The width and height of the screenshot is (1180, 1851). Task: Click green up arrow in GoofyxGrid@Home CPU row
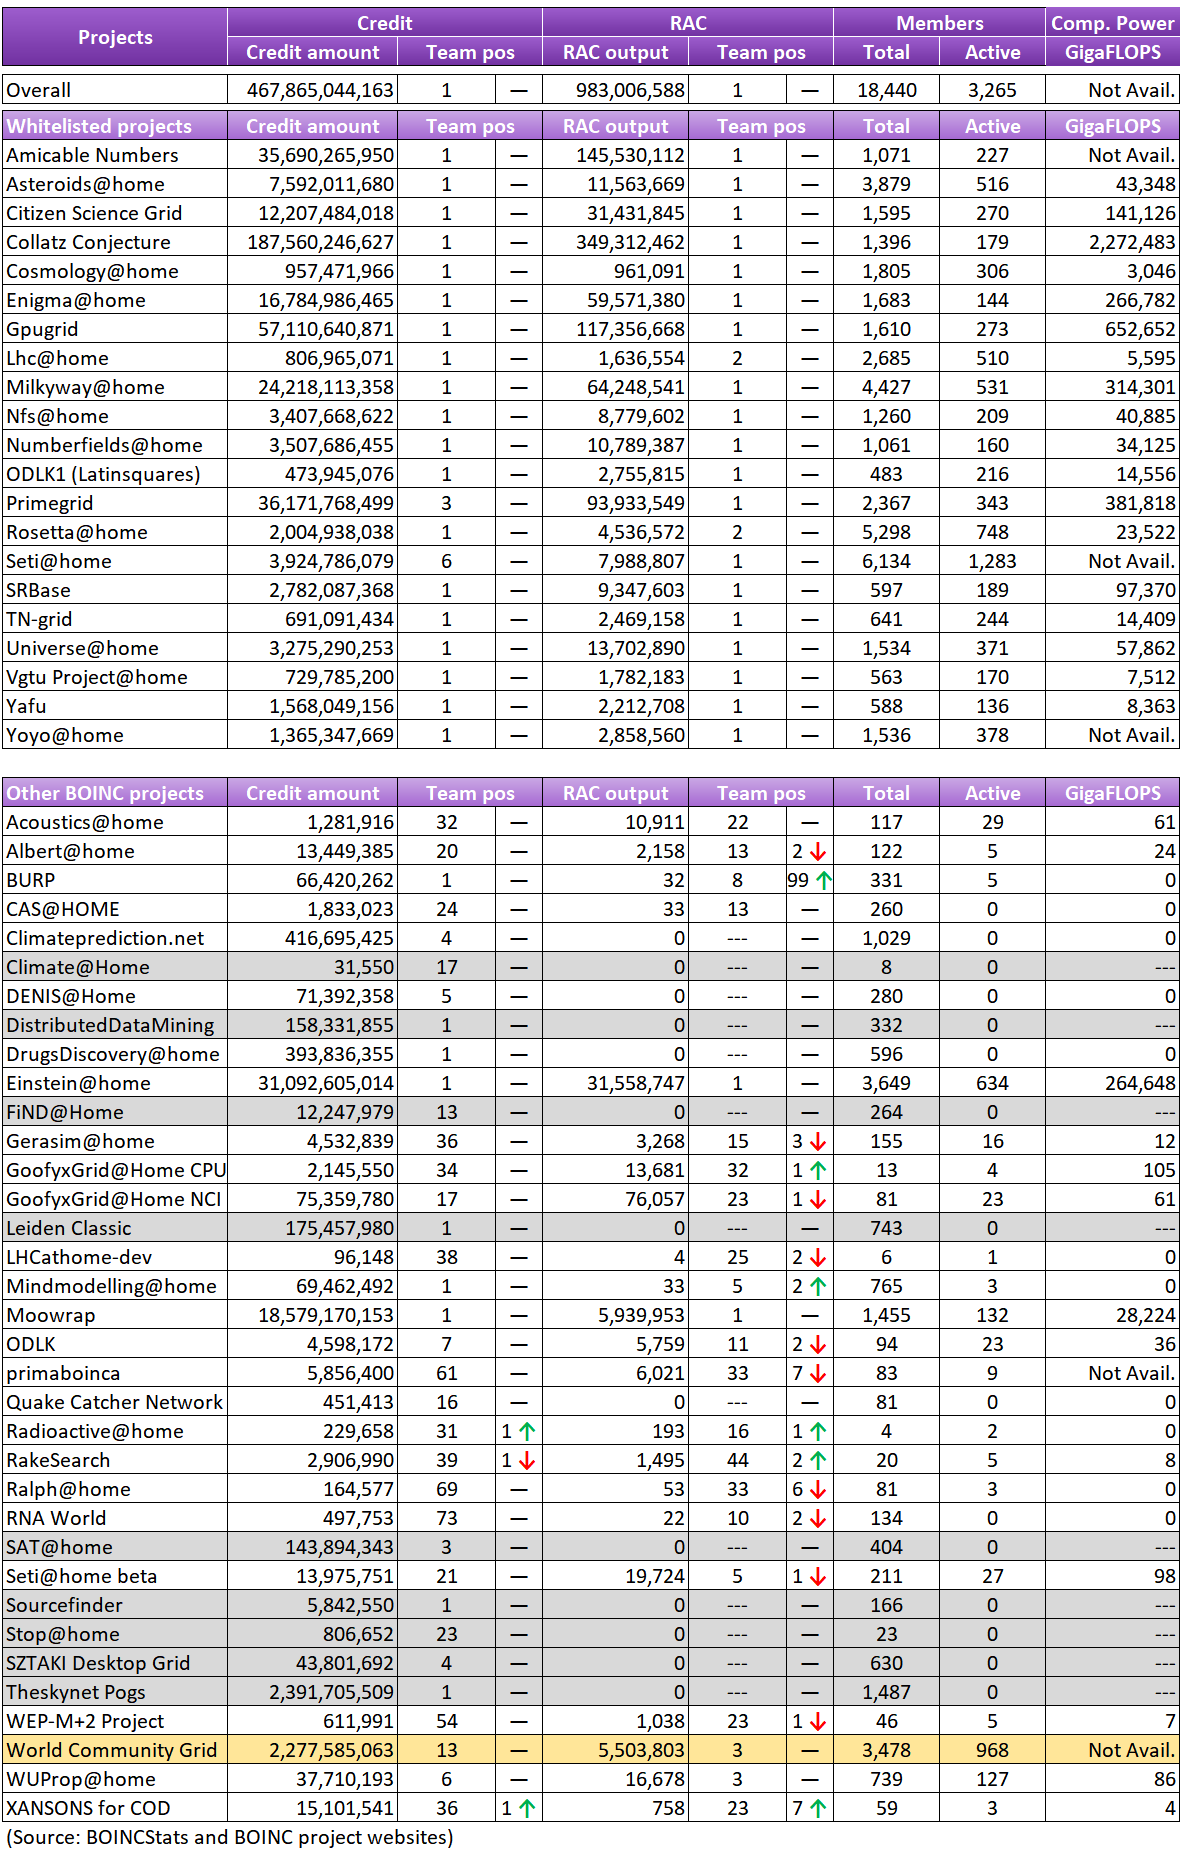[x=818, y=1170]
